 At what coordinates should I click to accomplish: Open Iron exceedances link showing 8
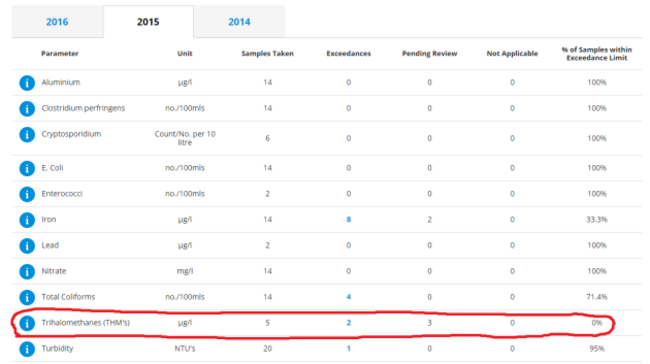pyautogui.click(x=349, y=219)
